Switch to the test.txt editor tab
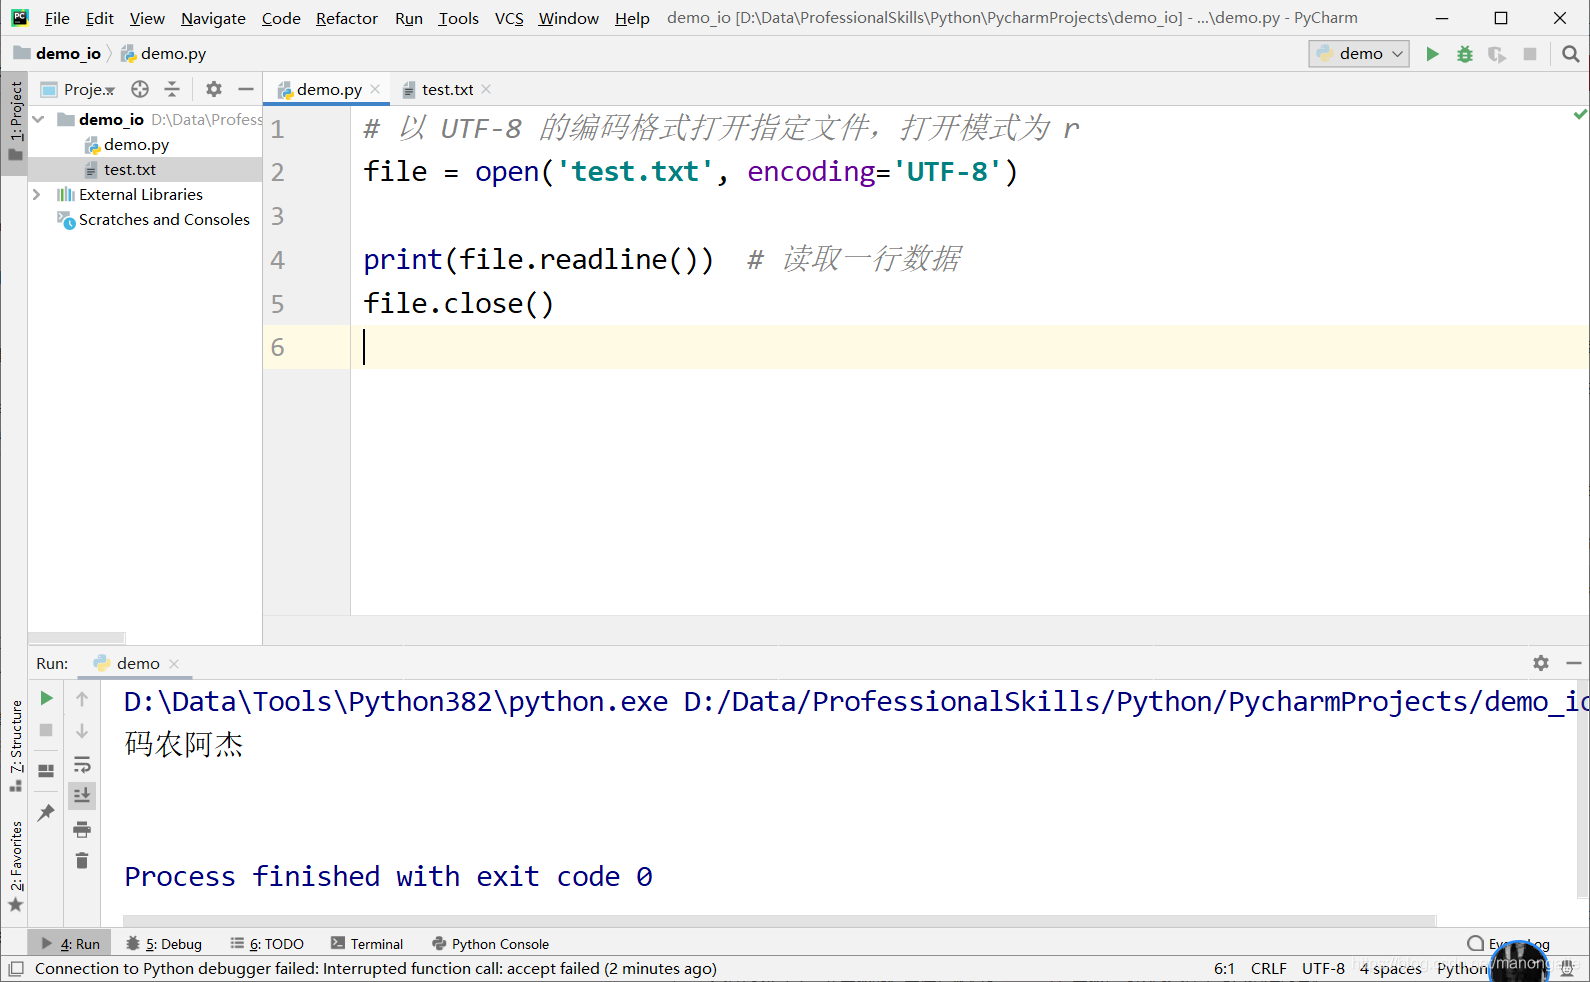 pyautogui.click(x=447, y=89)
